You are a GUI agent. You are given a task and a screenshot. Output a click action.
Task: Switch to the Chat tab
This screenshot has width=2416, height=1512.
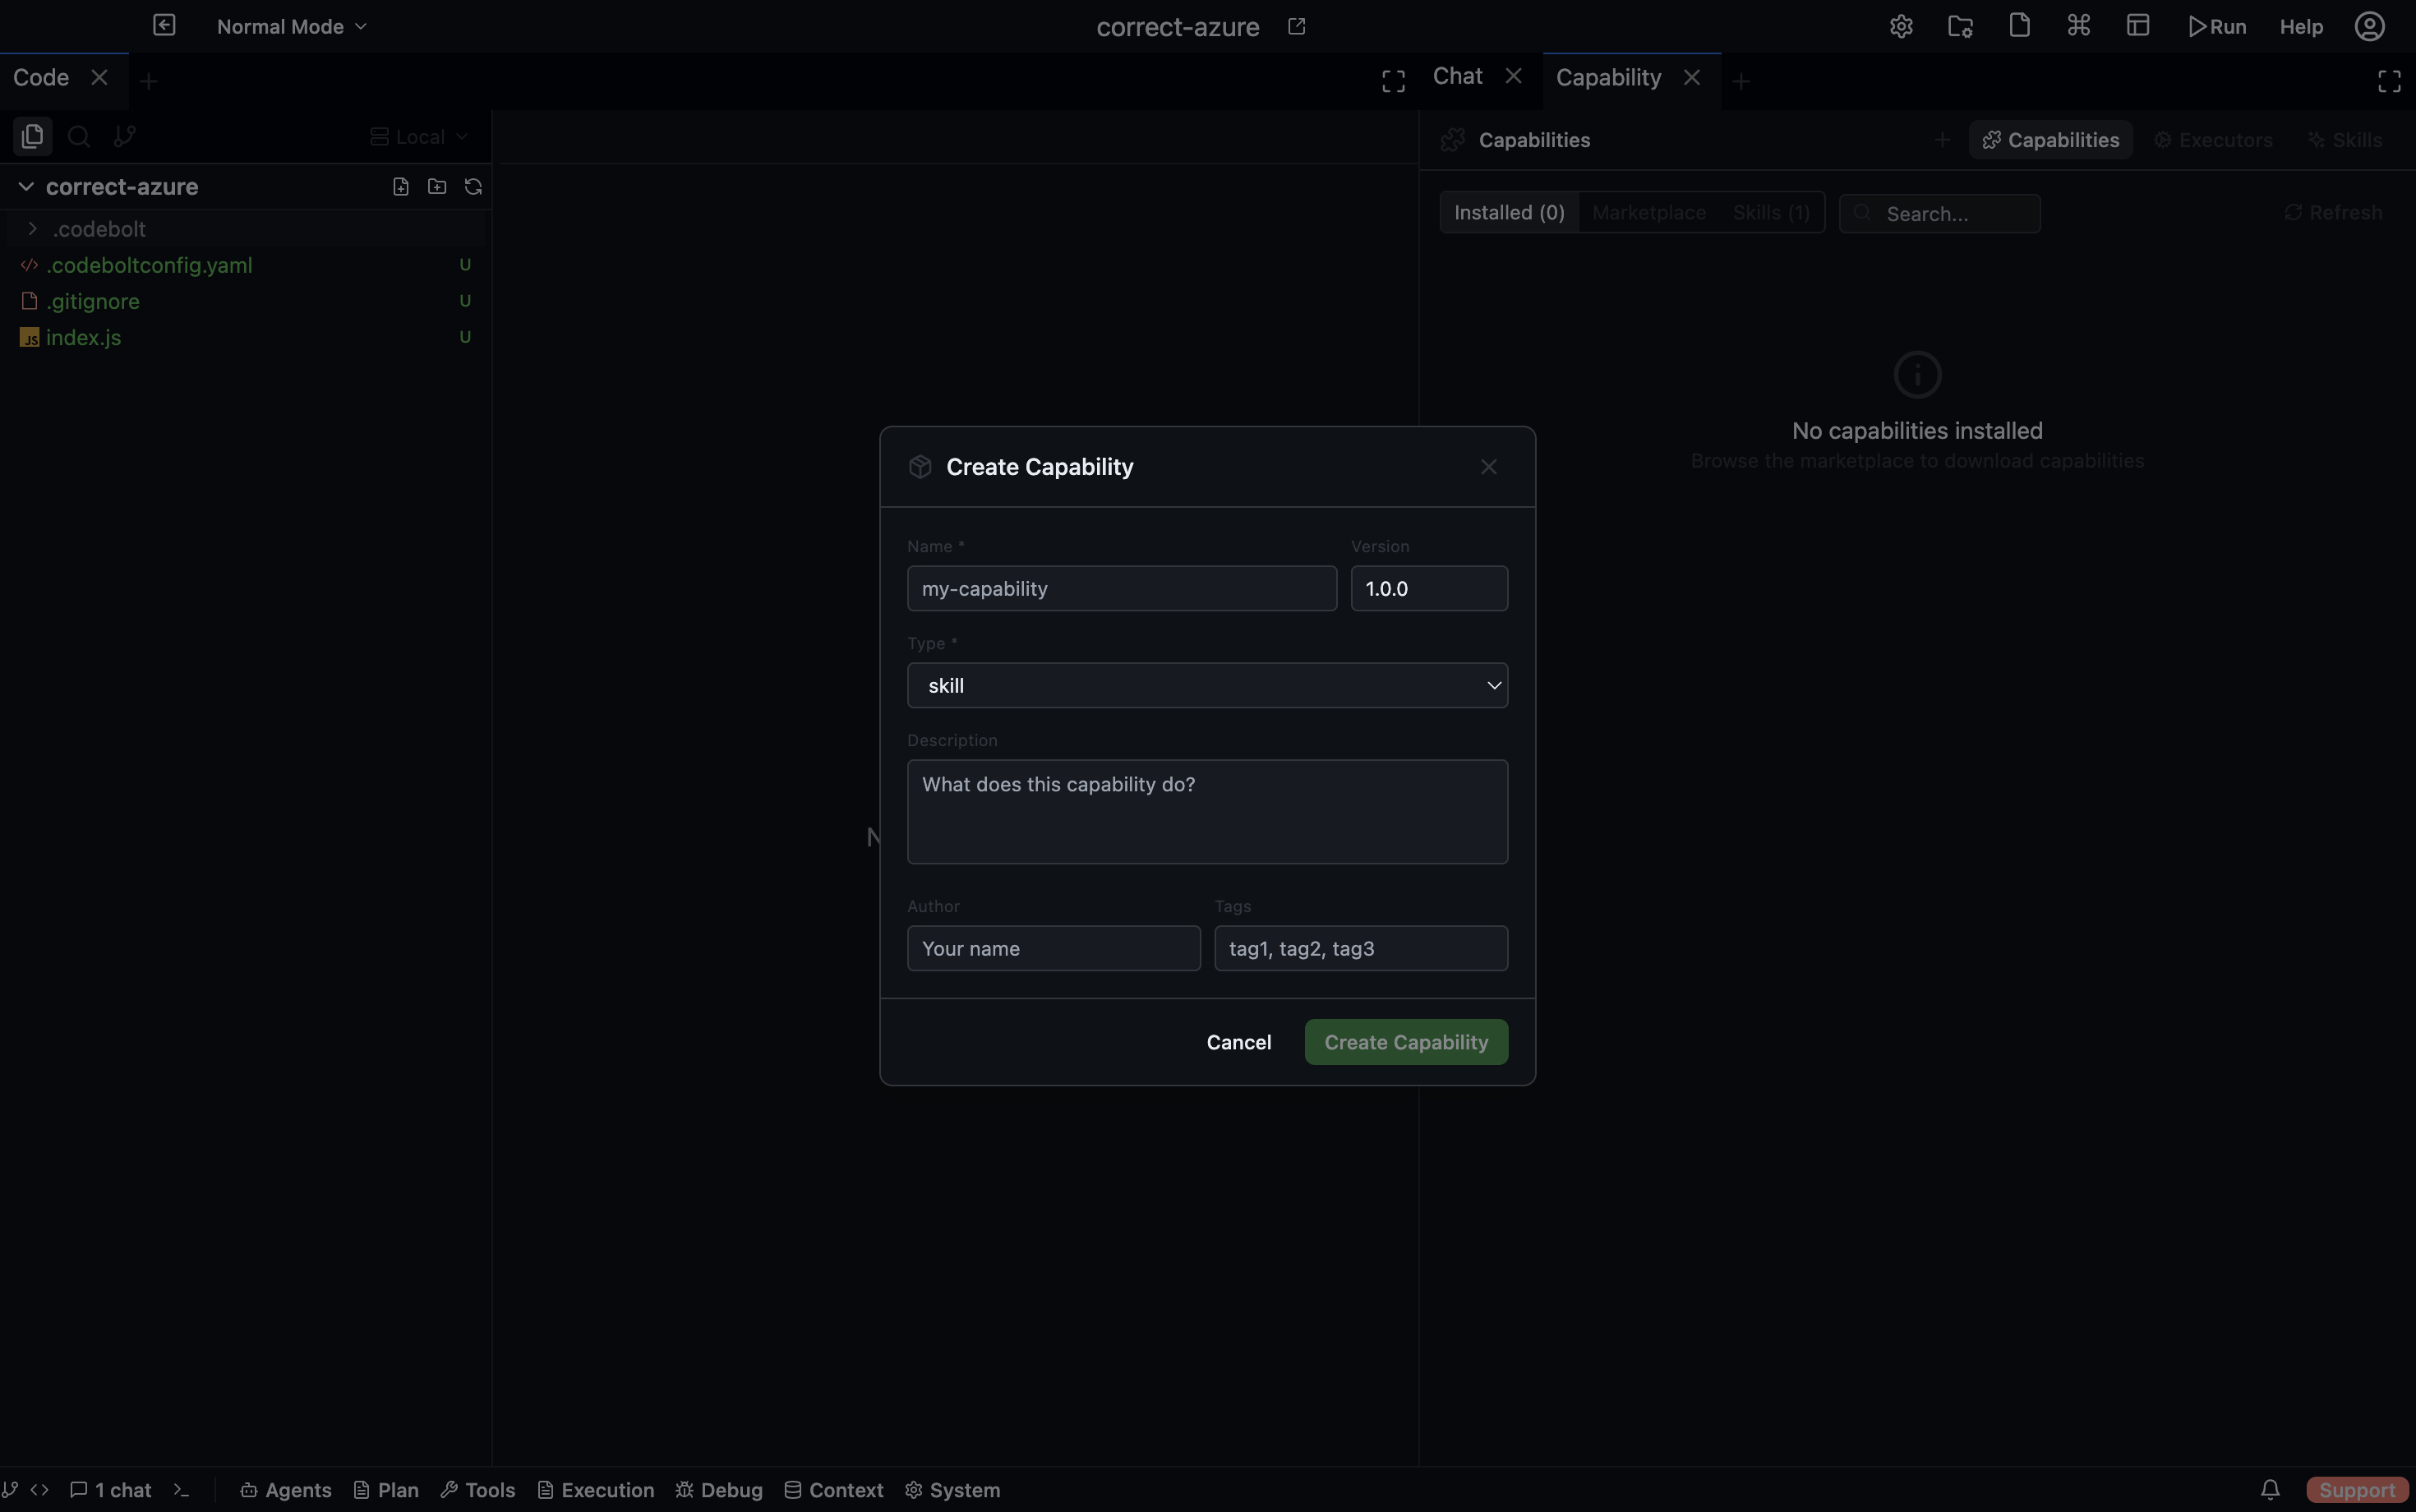tap(1457, 77)
